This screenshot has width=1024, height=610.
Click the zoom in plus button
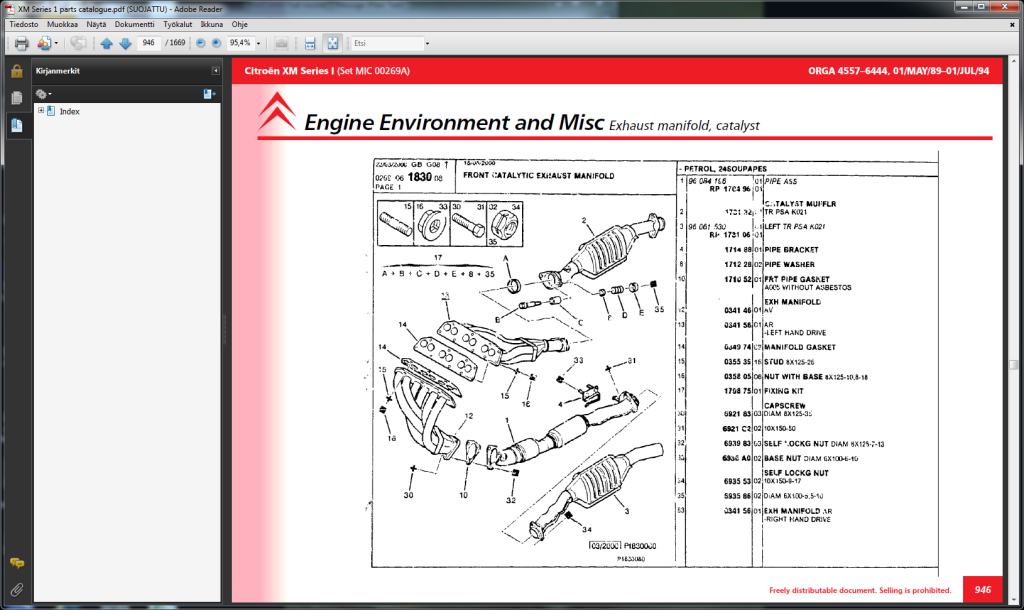216,44
